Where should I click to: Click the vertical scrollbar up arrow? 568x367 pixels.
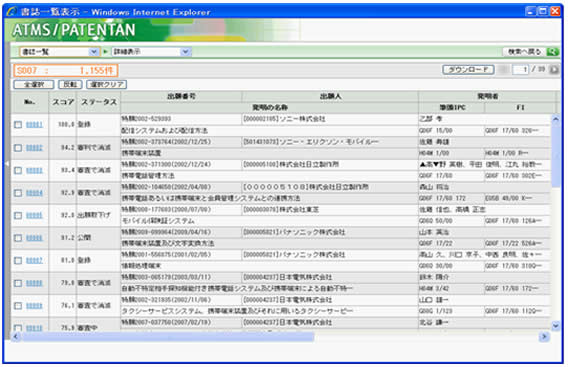[x=556, y=119]
